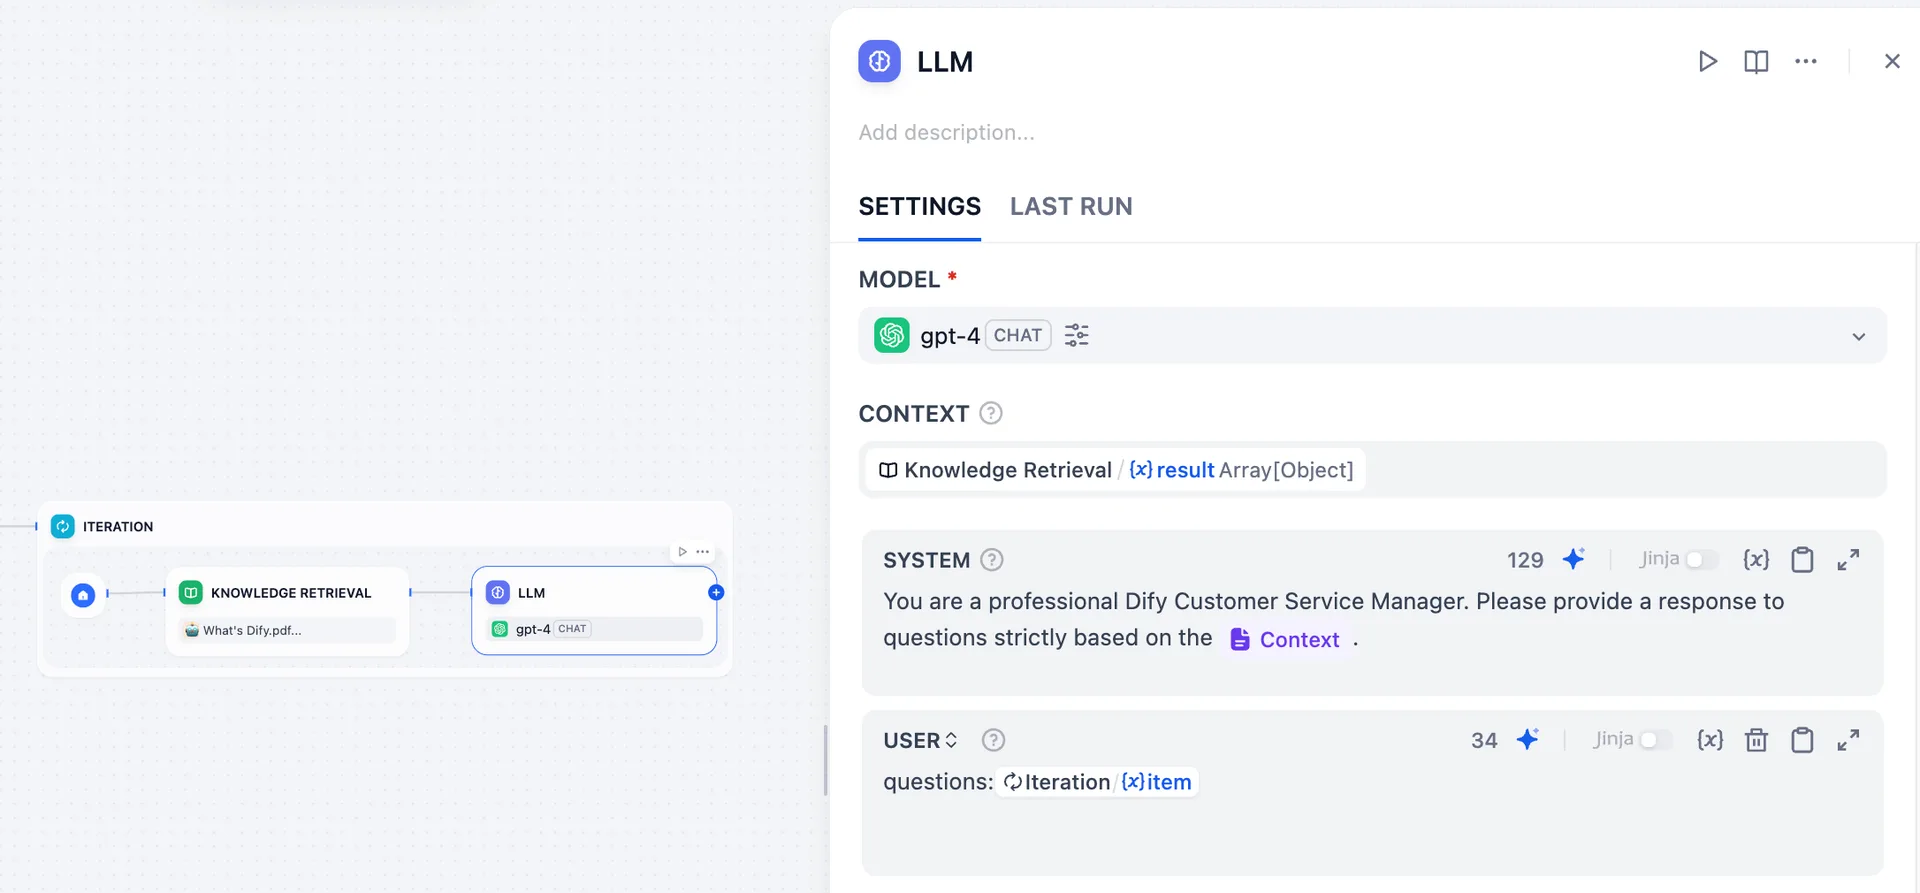1920x893 pixels.
Task: Copy the USER prompt to clipboard
Action: pos(1802,740)
